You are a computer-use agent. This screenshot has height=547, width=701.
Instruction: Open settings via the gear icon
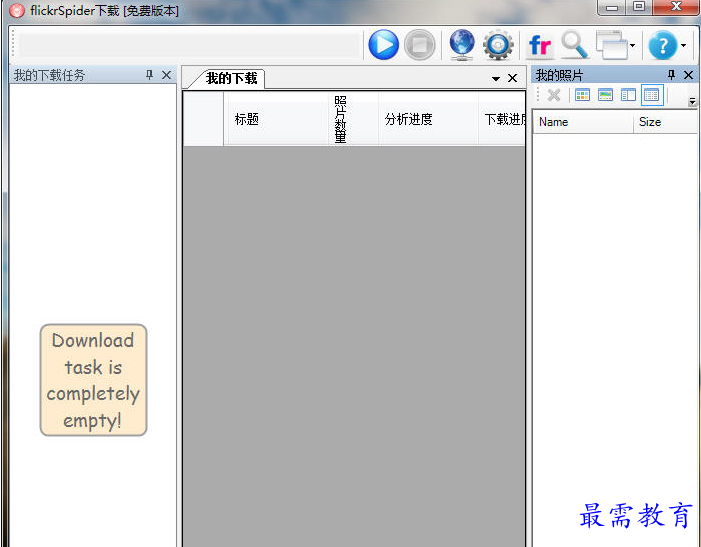coord(498,45)
